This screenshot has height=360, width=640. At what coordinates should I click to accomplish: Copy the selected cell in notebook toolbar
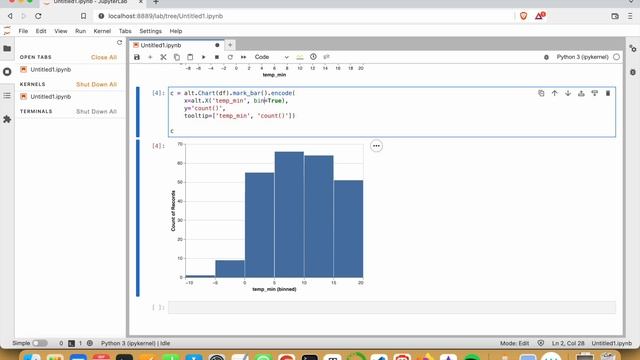(177, 57)
